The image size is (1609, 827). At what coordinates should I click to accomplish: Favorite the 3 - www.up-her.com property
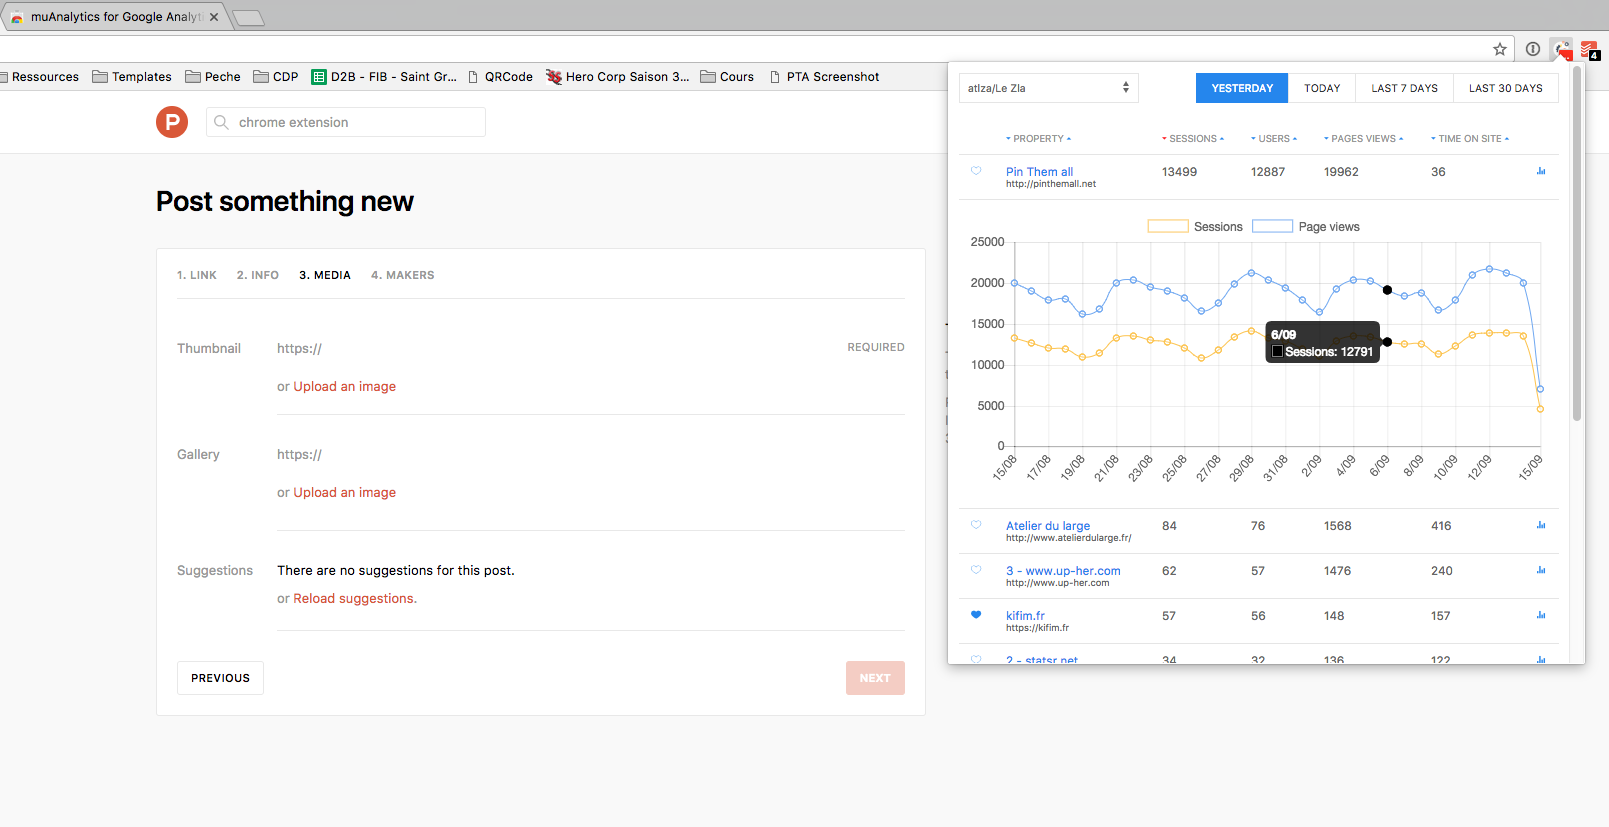coord(976,569)
